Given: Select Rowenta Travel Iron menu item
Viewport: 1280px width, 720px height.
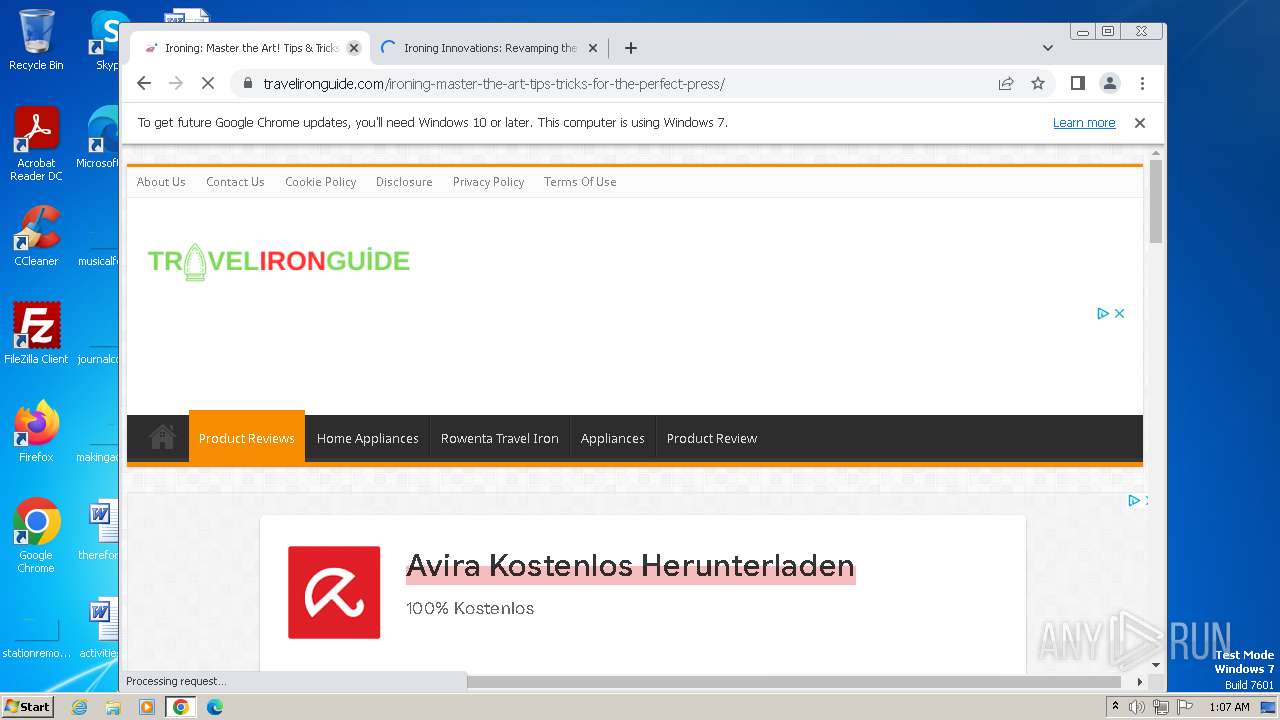Looking at the screenshot, I should click(500, 438).
